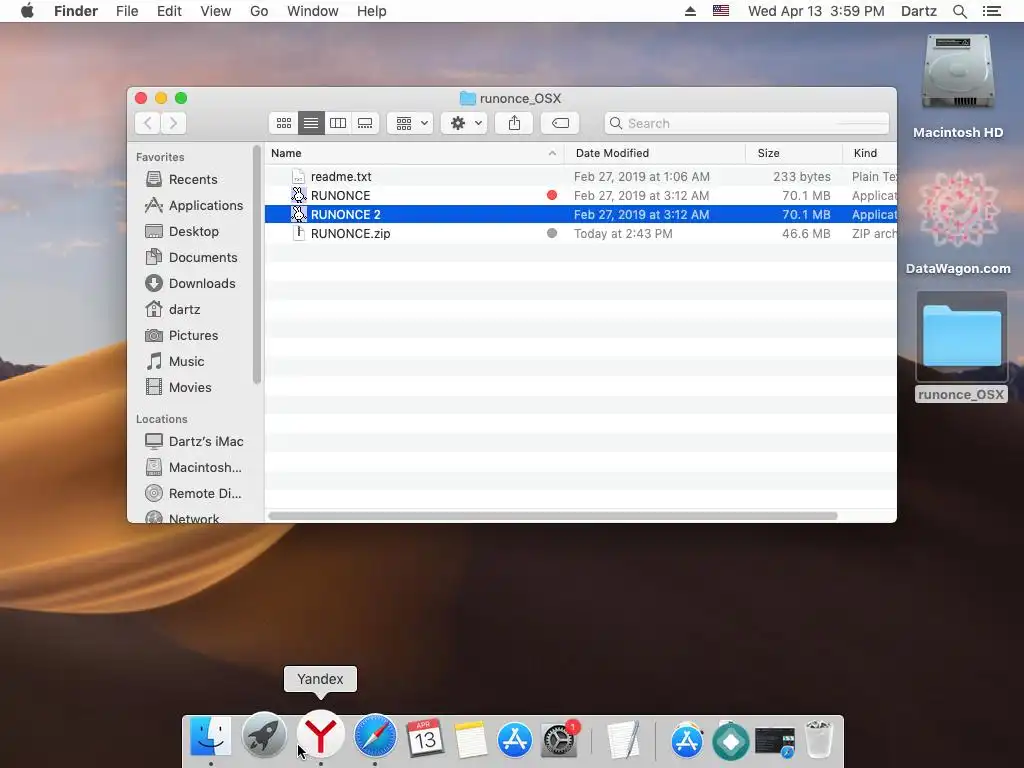Open the Go menu
Image resolution: width=1024 pixels, height=768 pixels.
tap(259, 11)
